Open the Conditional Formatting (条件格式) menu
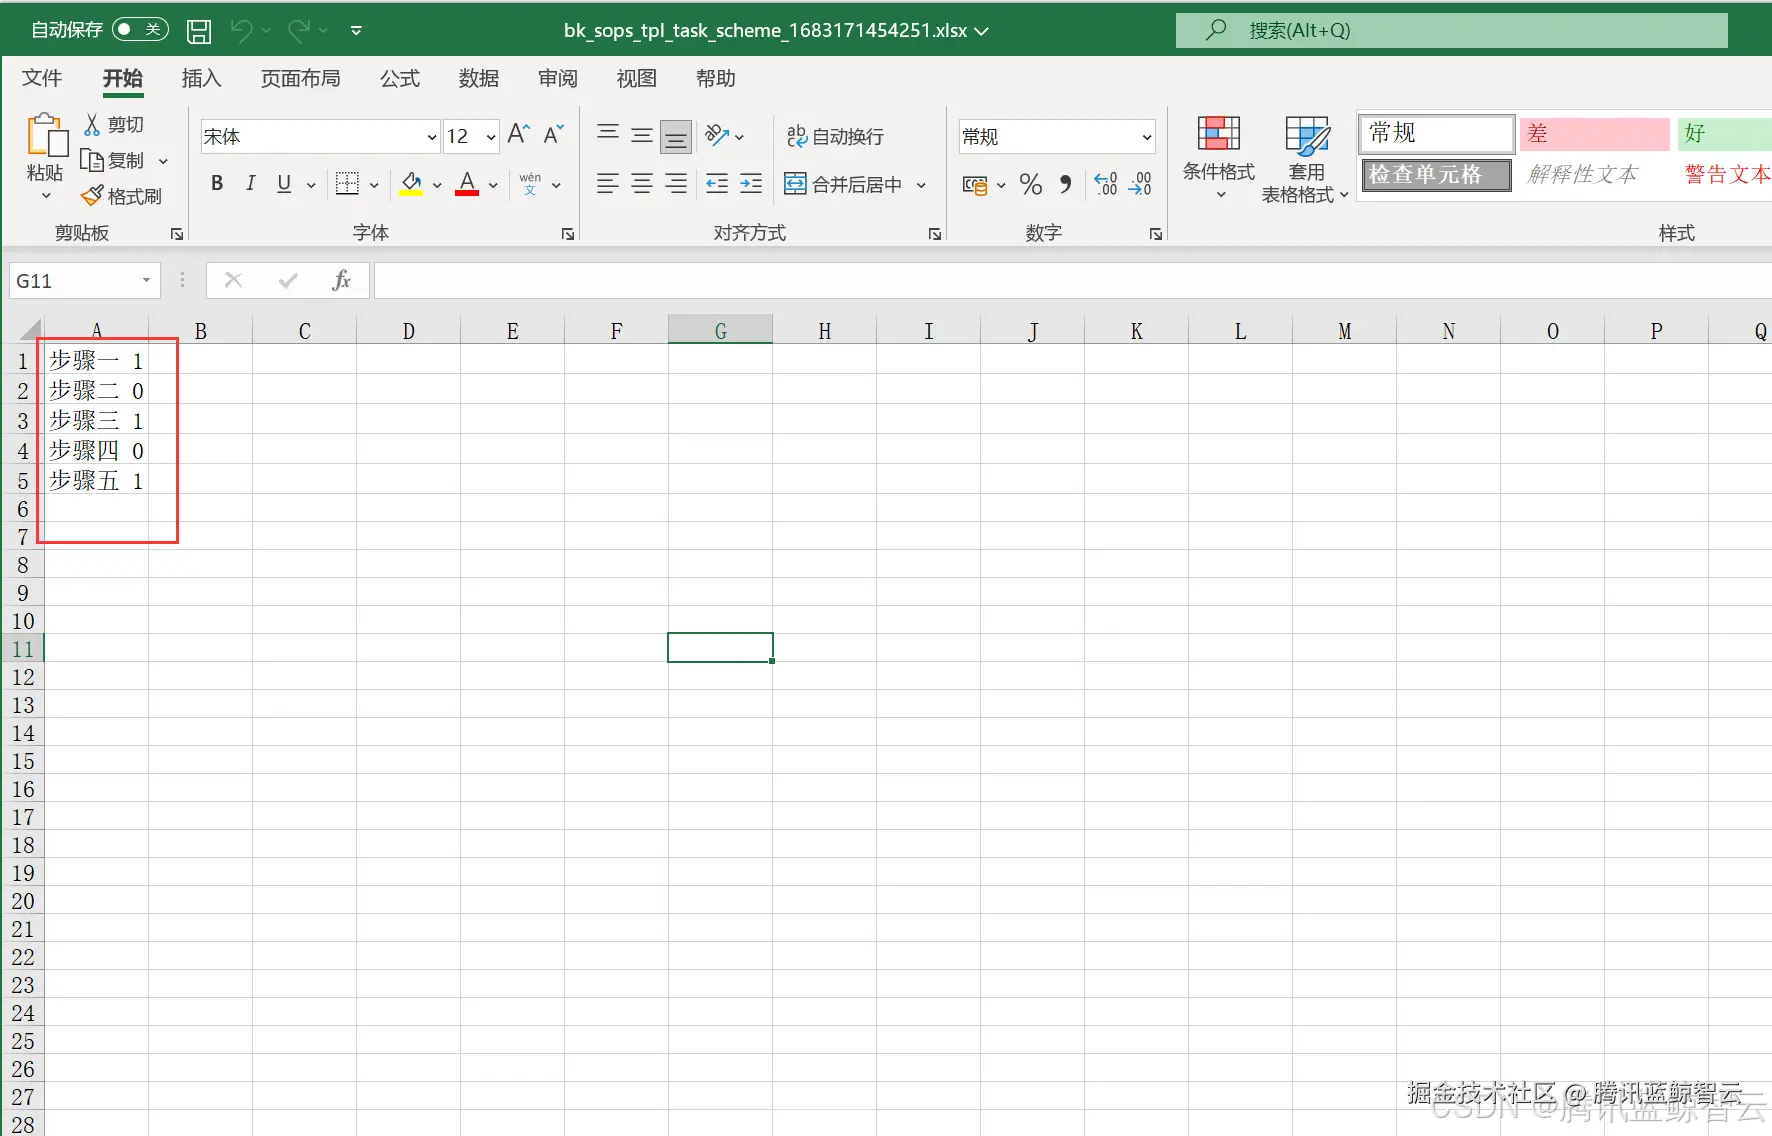The width and height of the screenshot is (1772, 1136). (1218, 158)
